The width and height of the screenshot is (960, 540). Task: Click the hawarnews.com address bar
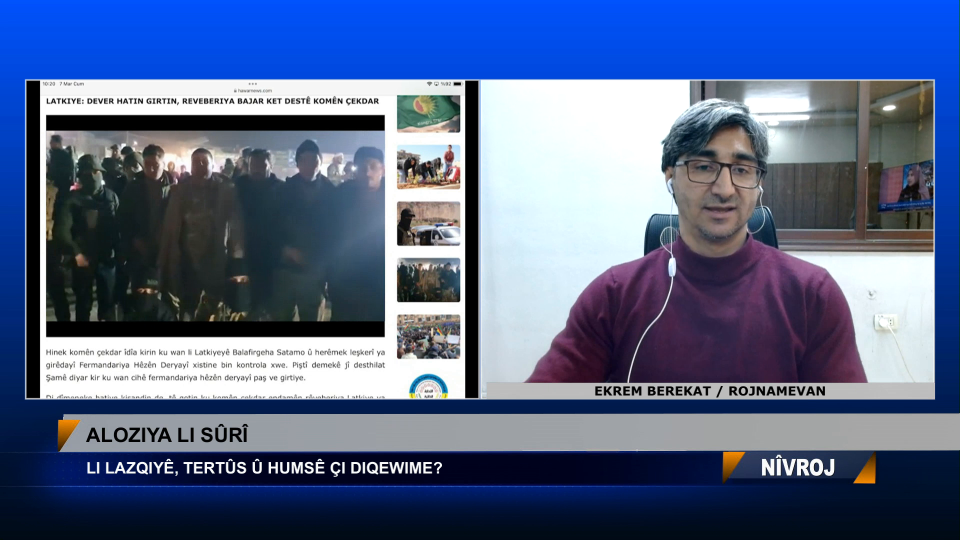252,90
